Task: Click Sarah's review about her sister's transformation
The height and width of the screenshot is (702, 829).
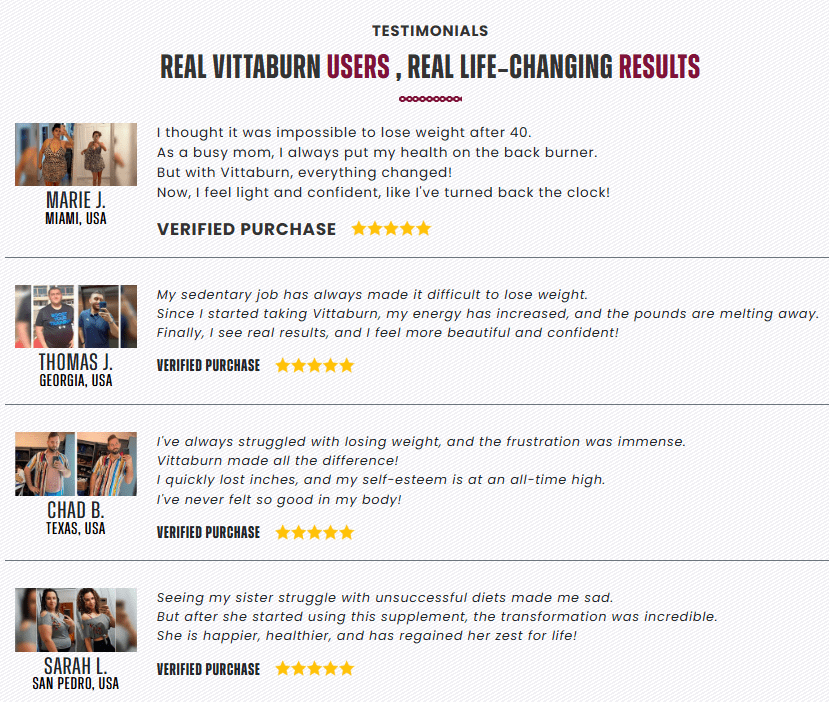Action: [437, 617]
